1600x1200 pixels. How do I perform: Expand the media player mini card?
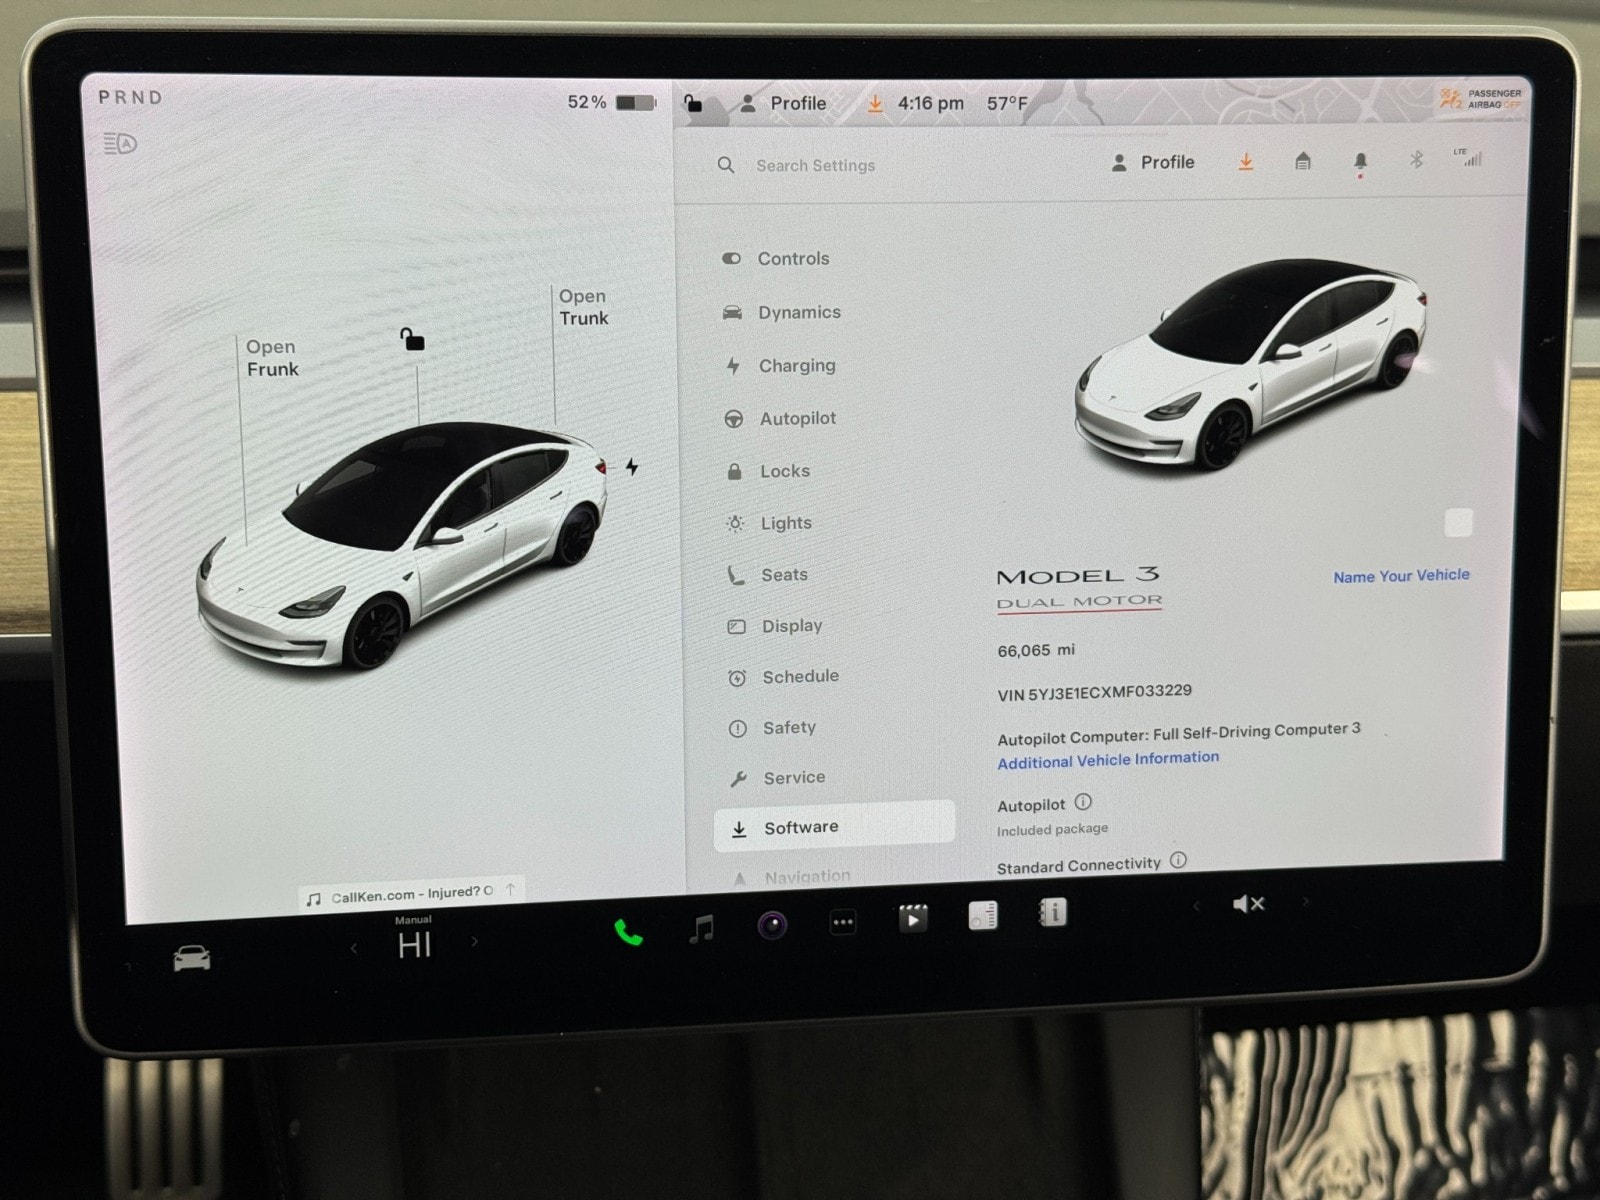412,893
